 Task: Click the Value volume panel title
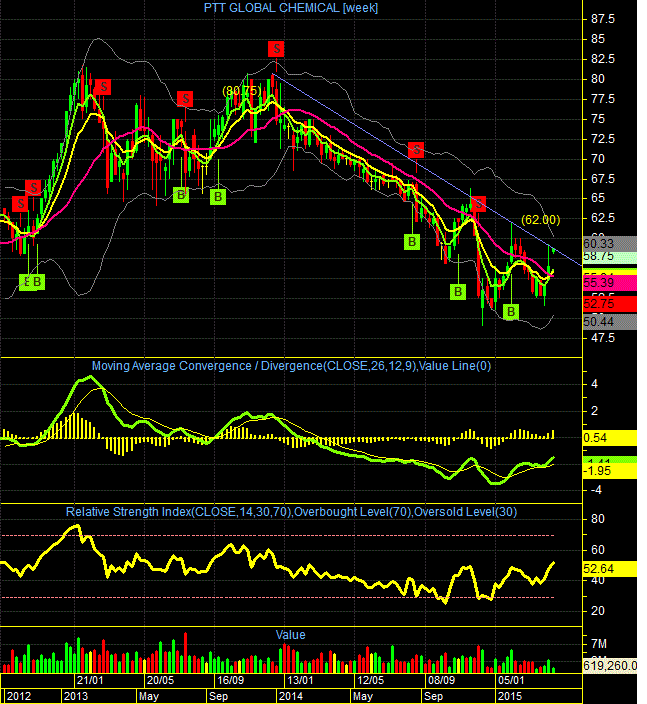290,635
